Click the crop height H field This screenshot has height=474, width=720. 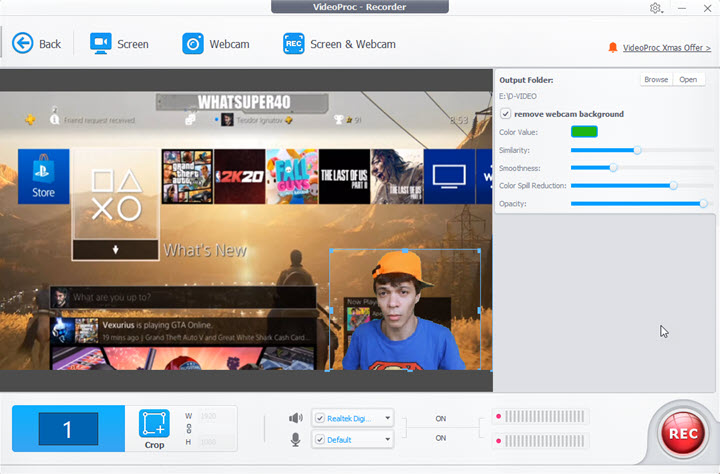click(208, 442)
